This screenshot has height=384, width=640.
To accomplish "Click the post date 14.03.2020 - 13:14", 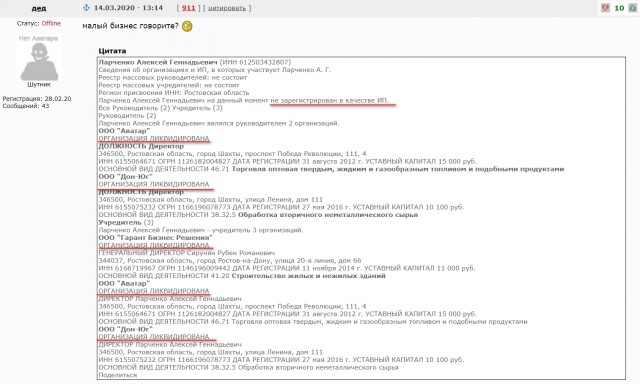I will coord(128,8).
